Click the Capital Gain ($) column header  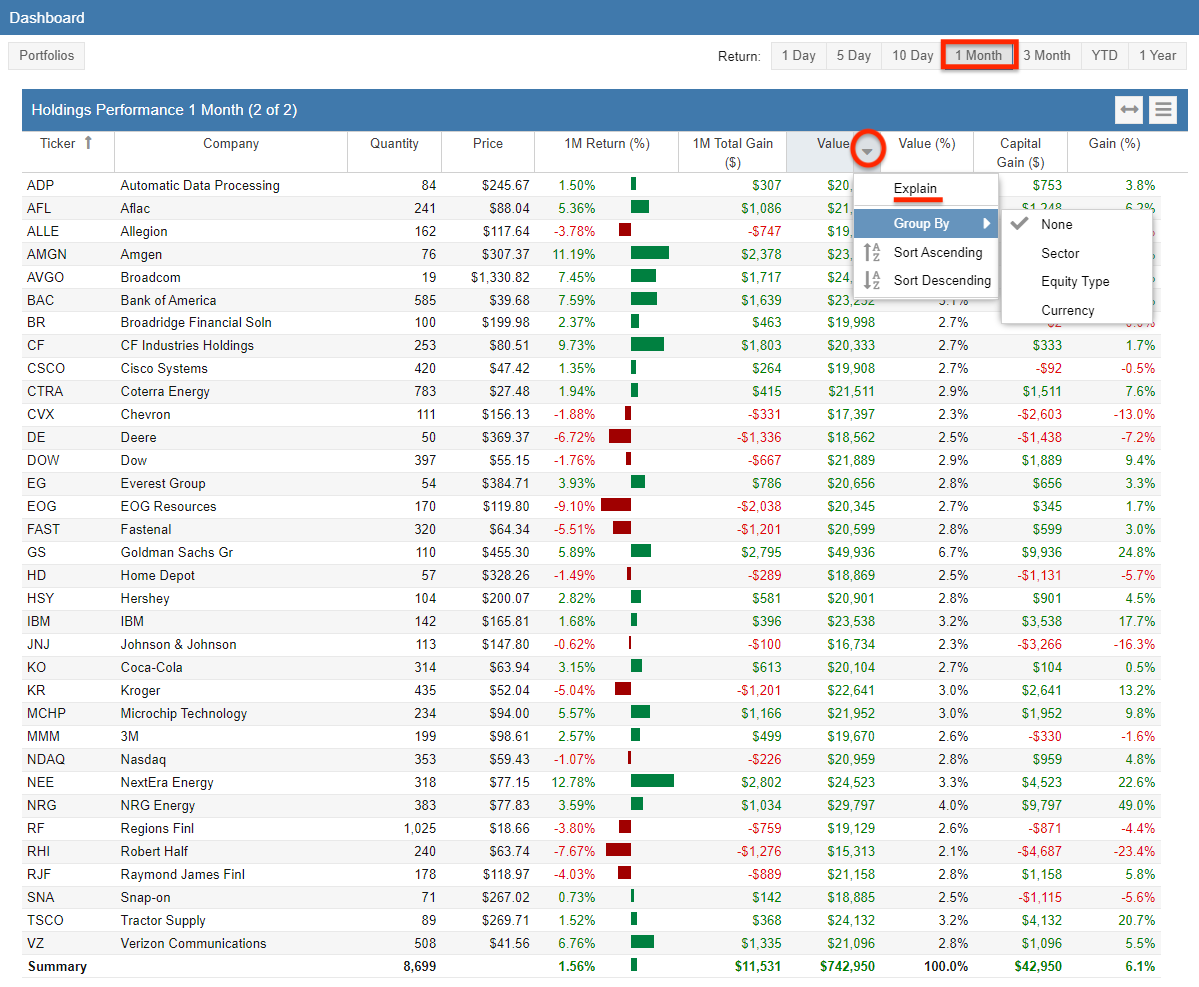pyautogui.click(x=1020, y=152)
